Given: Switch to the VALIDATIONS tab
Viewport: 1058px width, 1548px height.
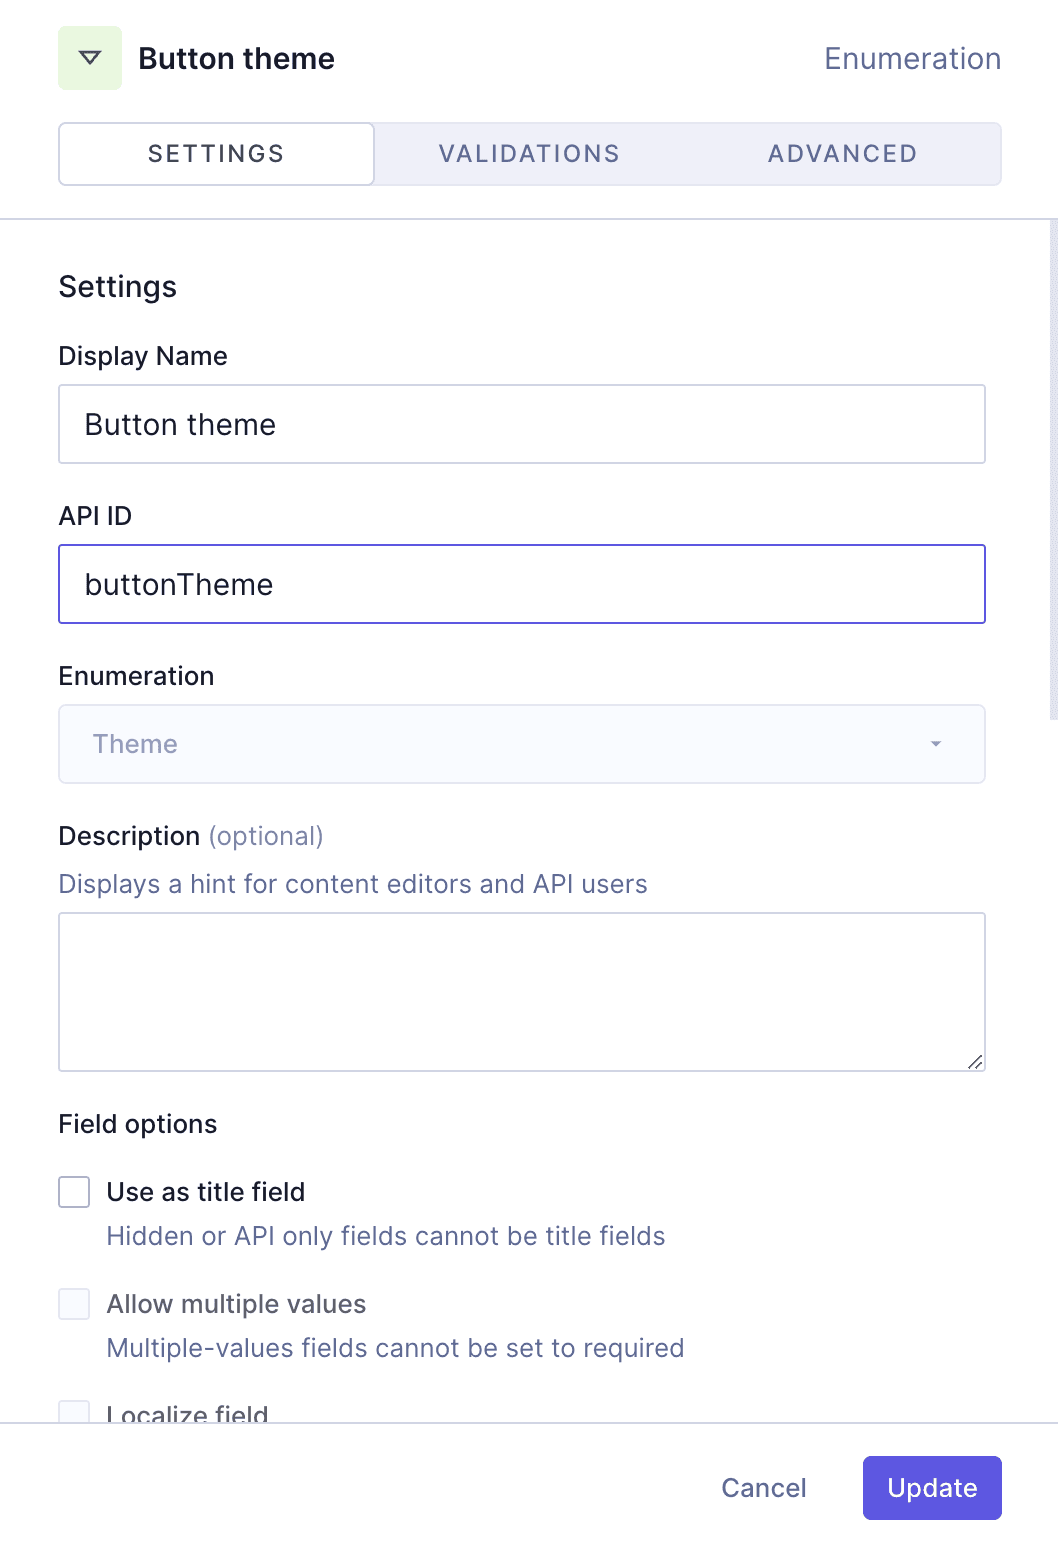Looking at the screenshot, I should point(528,153).
